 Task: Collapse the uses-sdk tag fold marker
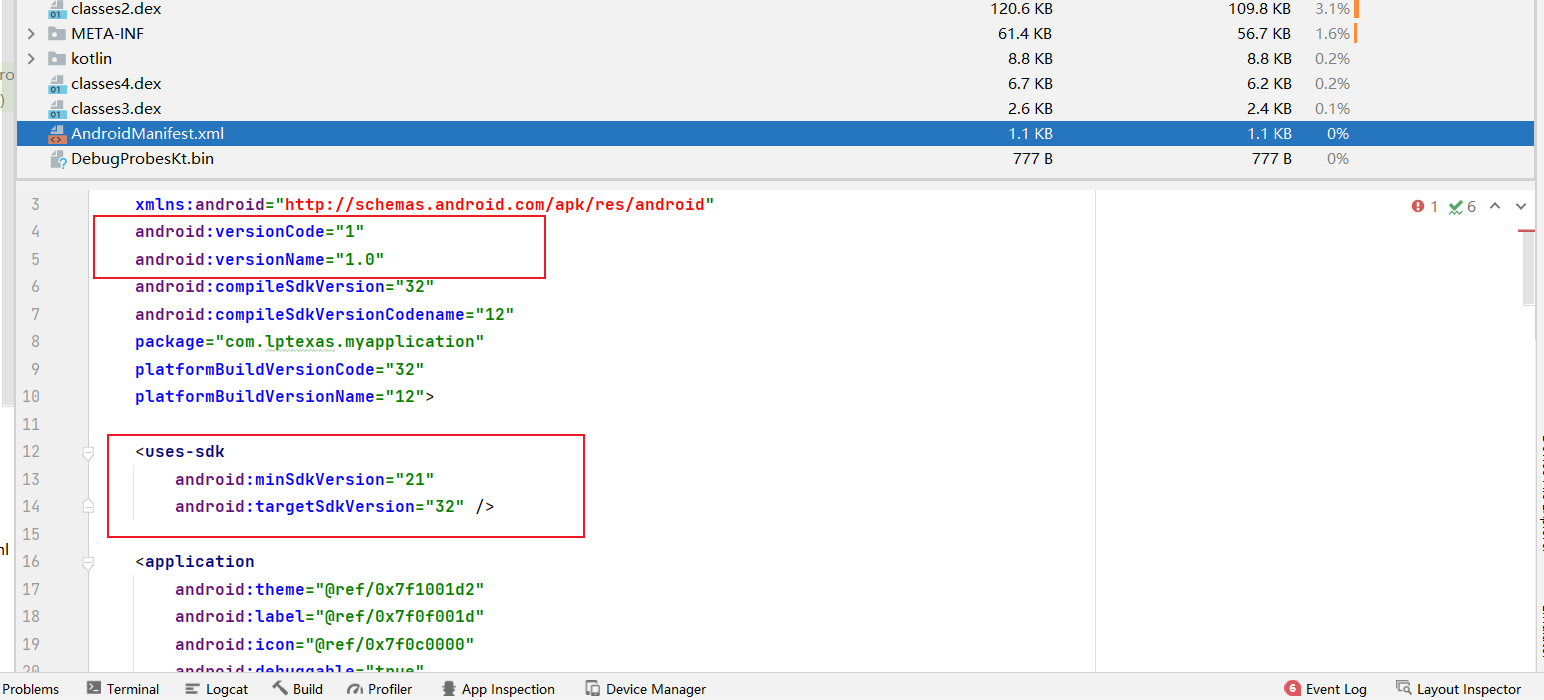[88, 452]
